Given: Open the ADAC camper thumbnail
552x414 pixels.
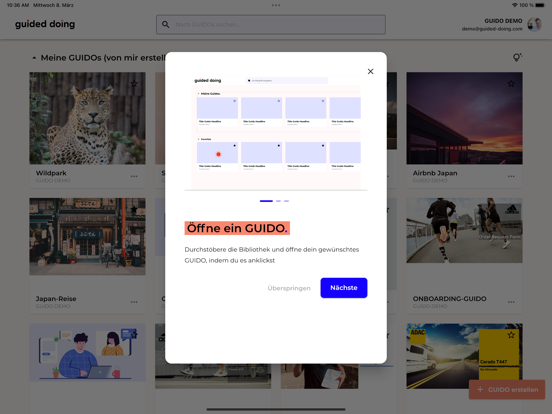Looking at the screenshot, I should pos(464,356).
